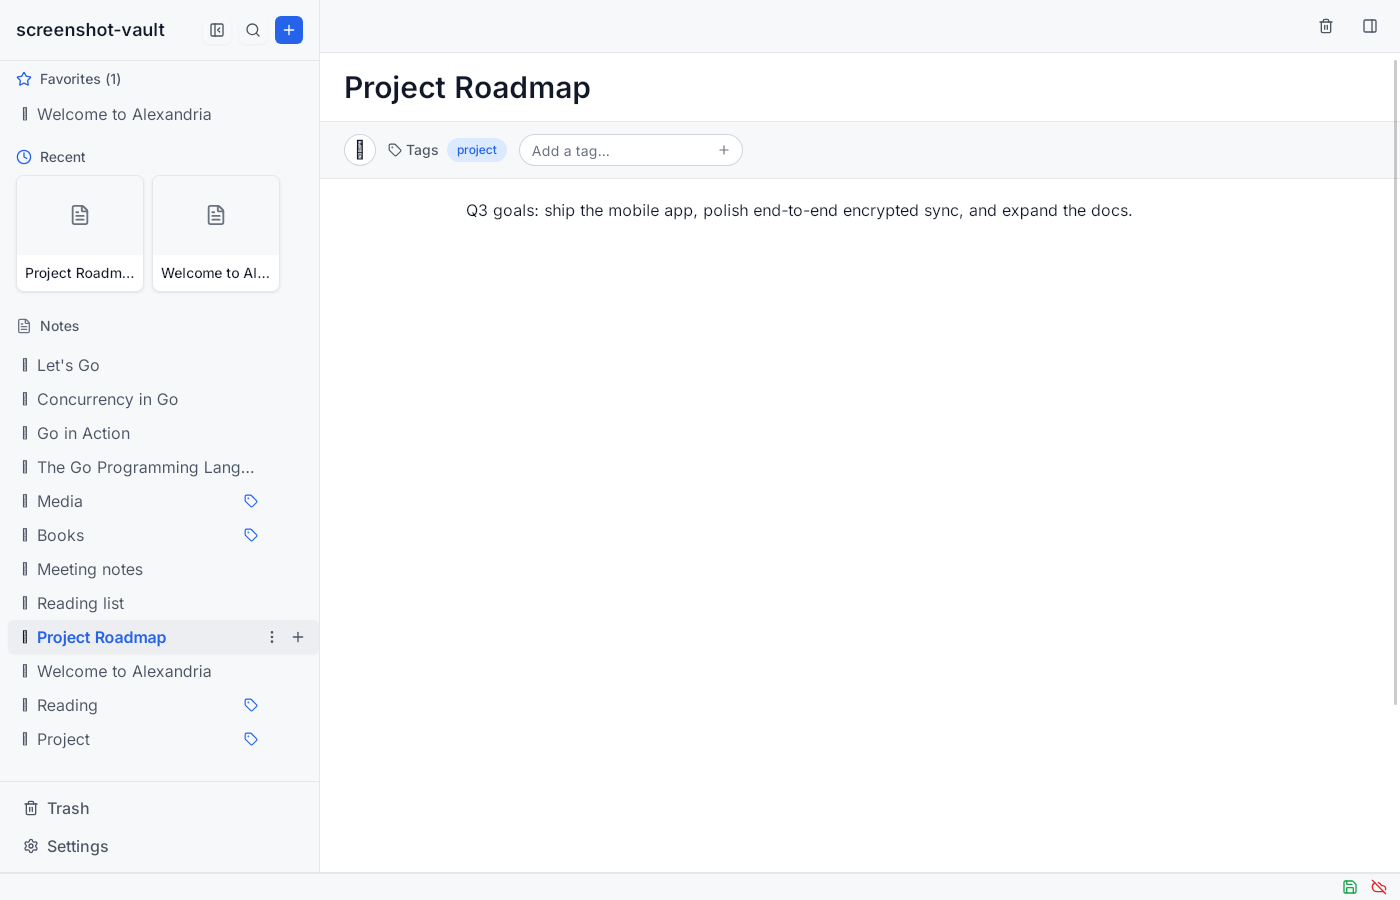Click the project tag chip
The width and height of the screenshot is (1400, 900).
click(x=477, y=150)
